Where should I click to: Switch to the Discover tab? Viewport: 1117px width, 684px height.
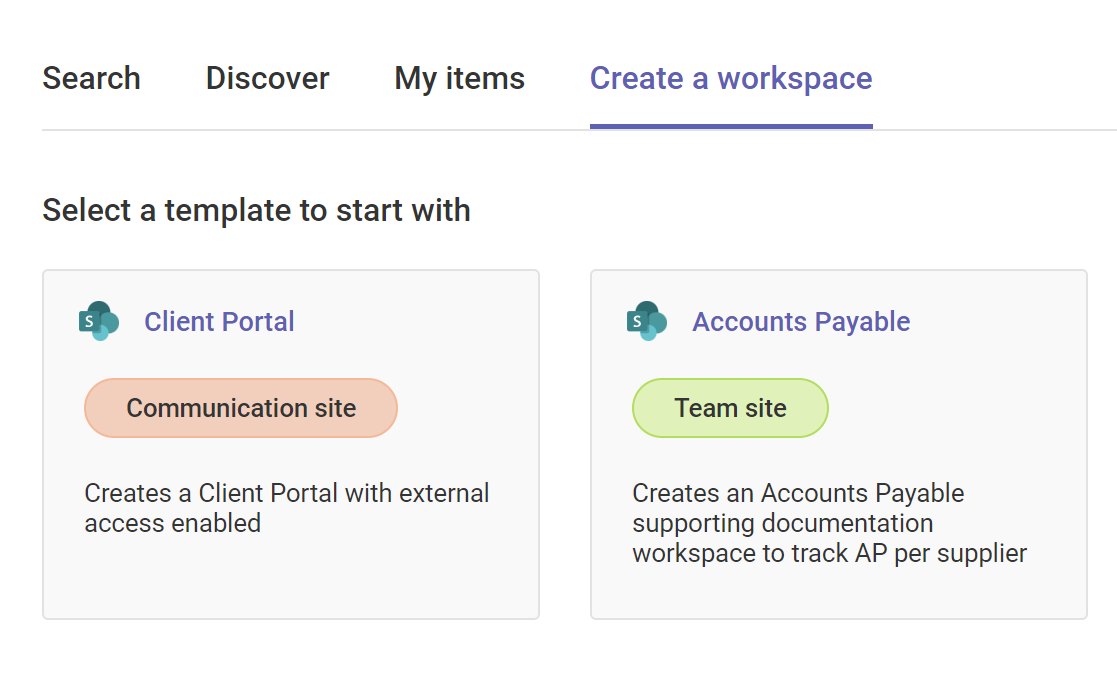(267, 78)
